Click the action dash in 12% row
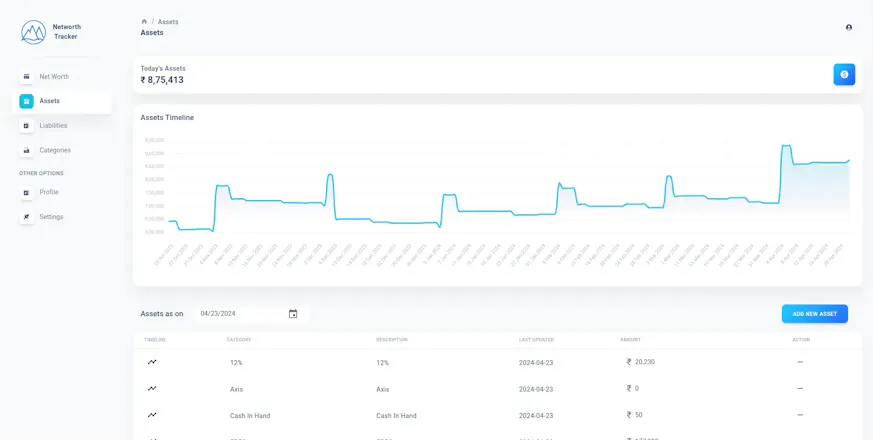Viewport: 873px width, 440px height. pyautogui.click(x=800, y=362)
